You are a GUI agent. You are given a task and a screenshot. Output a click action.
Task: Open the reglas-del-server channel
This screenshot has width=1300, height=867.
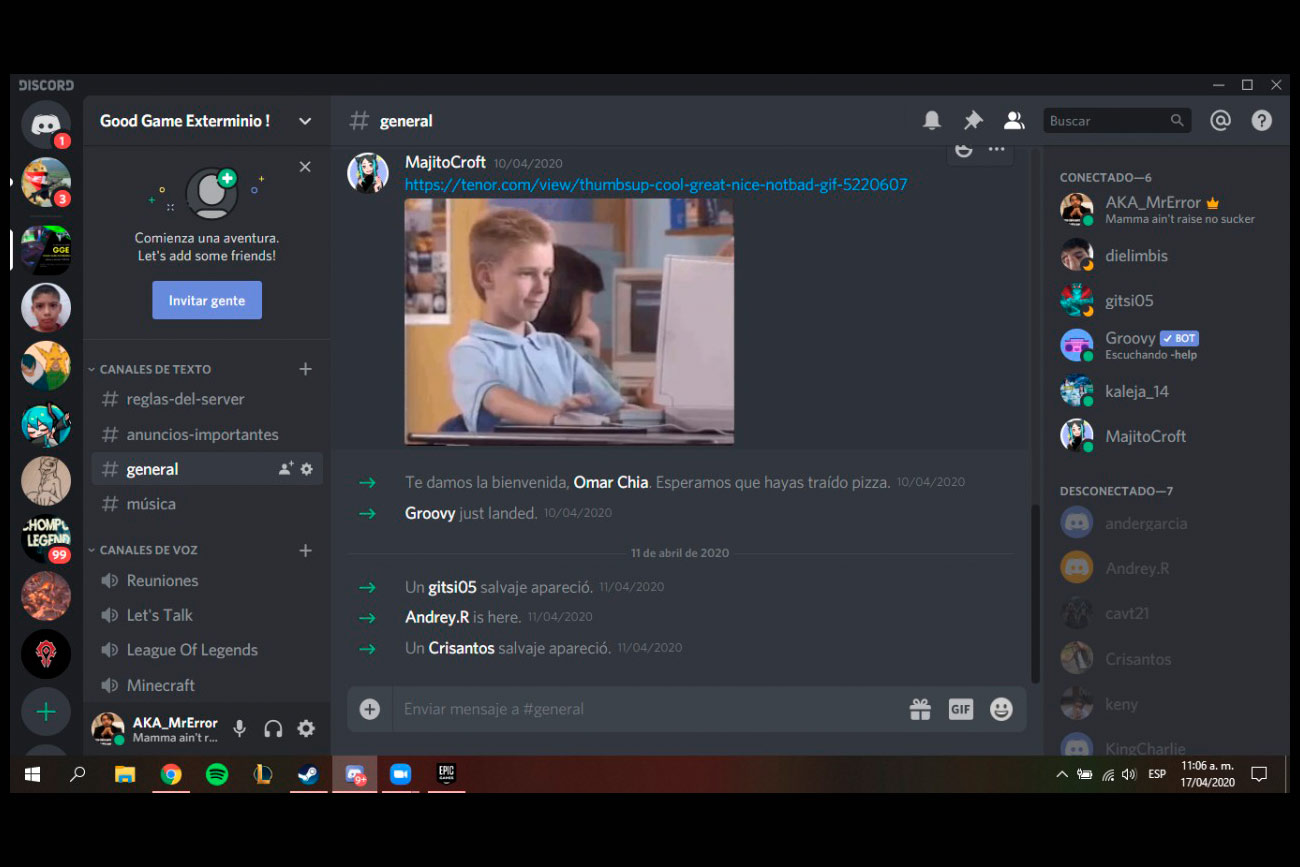point(207,399)
